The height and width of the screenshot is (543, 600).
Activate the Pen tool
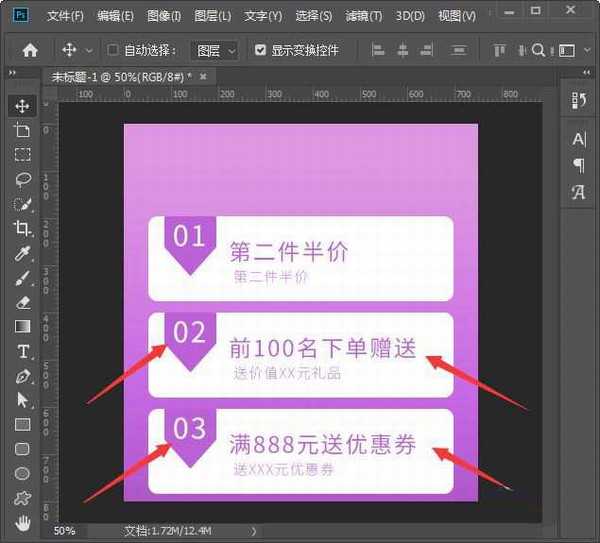tap(22, 376)
